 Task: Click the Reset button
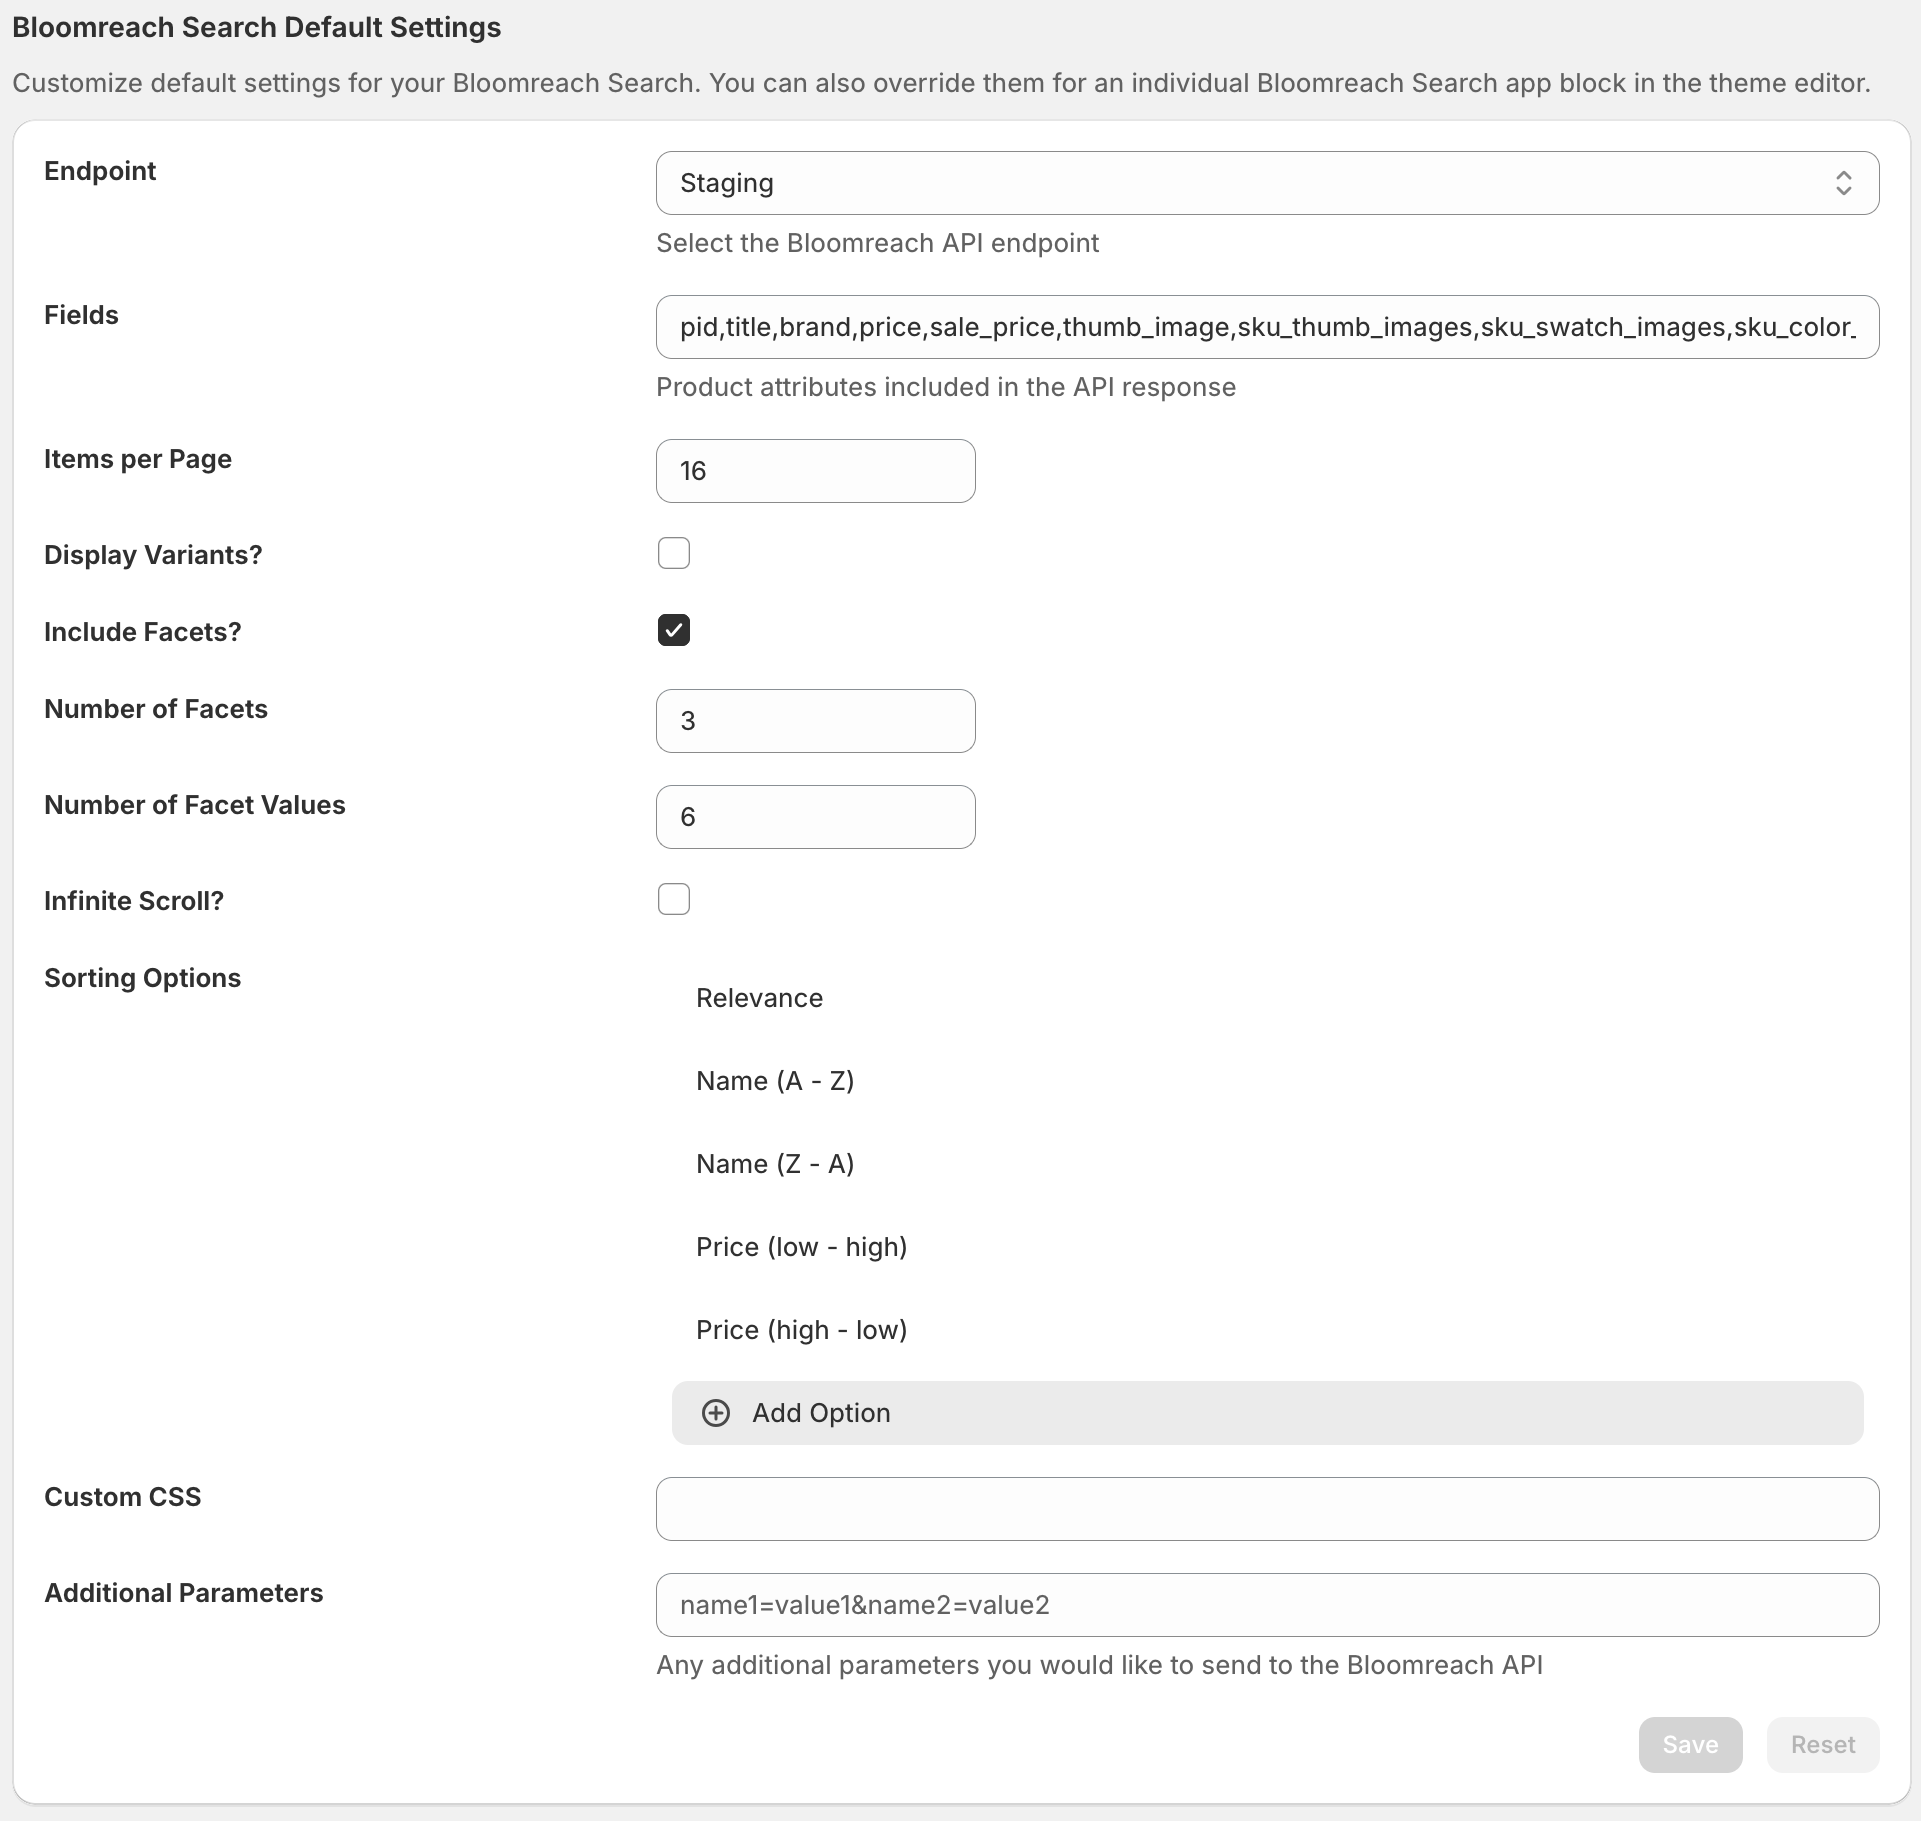pos(1823,1745)
